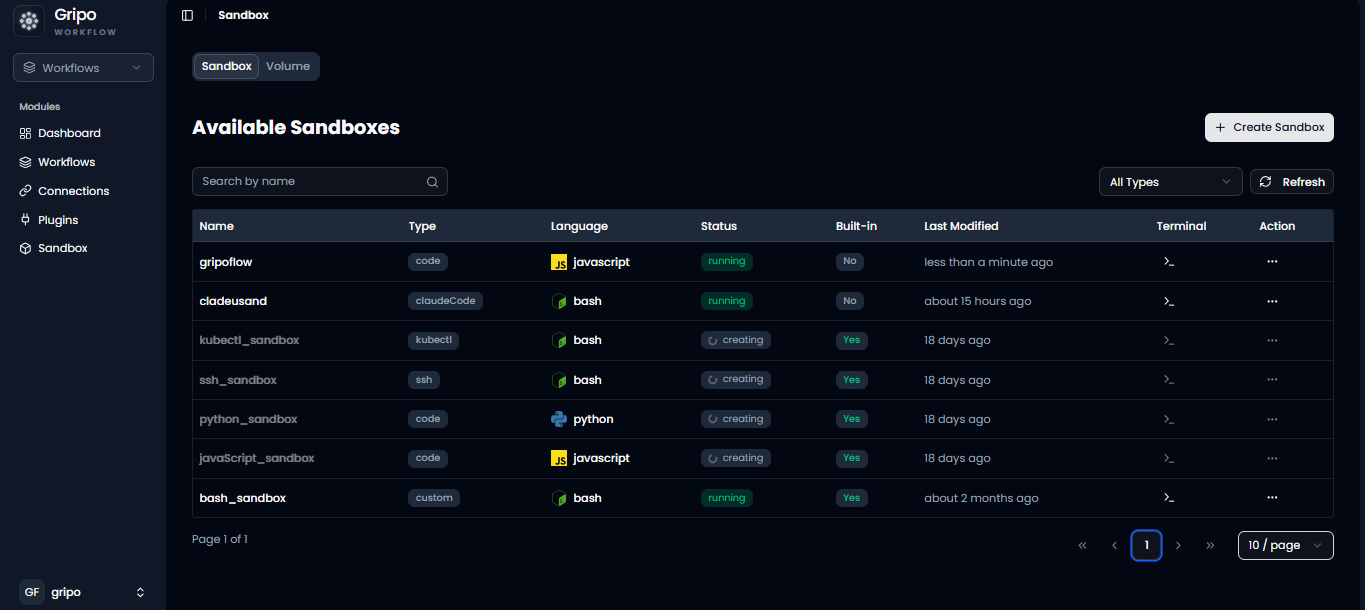The width and height of the screenshot is (1365, 610).
Task: Open terminal for bash_sandbox
Action: 1168,498
